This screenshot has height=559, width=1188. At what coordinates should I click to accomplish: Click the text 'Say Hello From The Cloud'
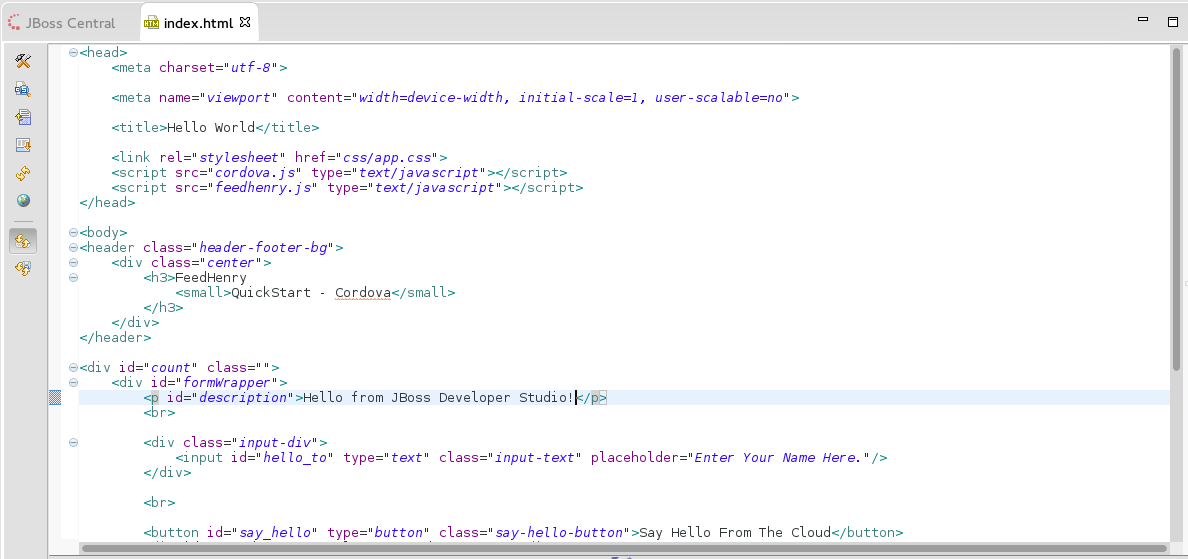coord(736,532)
